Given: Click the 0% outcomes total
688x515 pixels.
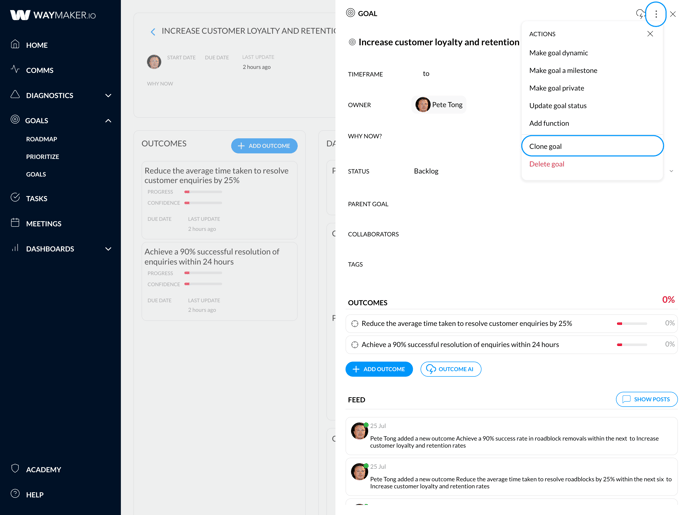Looking at the screenshot, I should click(x=668, y=300).
